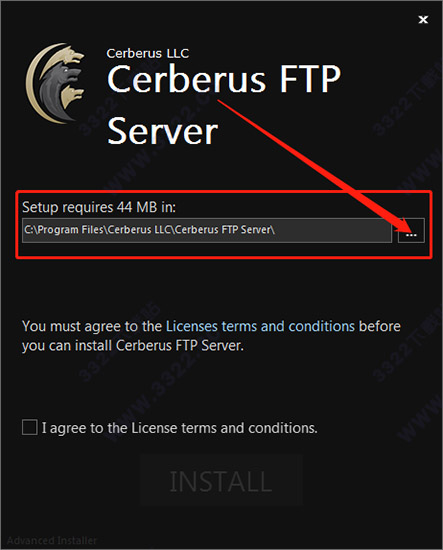The width and height of the screenshot is (443, 550).
Task: Click the 'Advanced Installer' footer text
Action: pos(52,541)
